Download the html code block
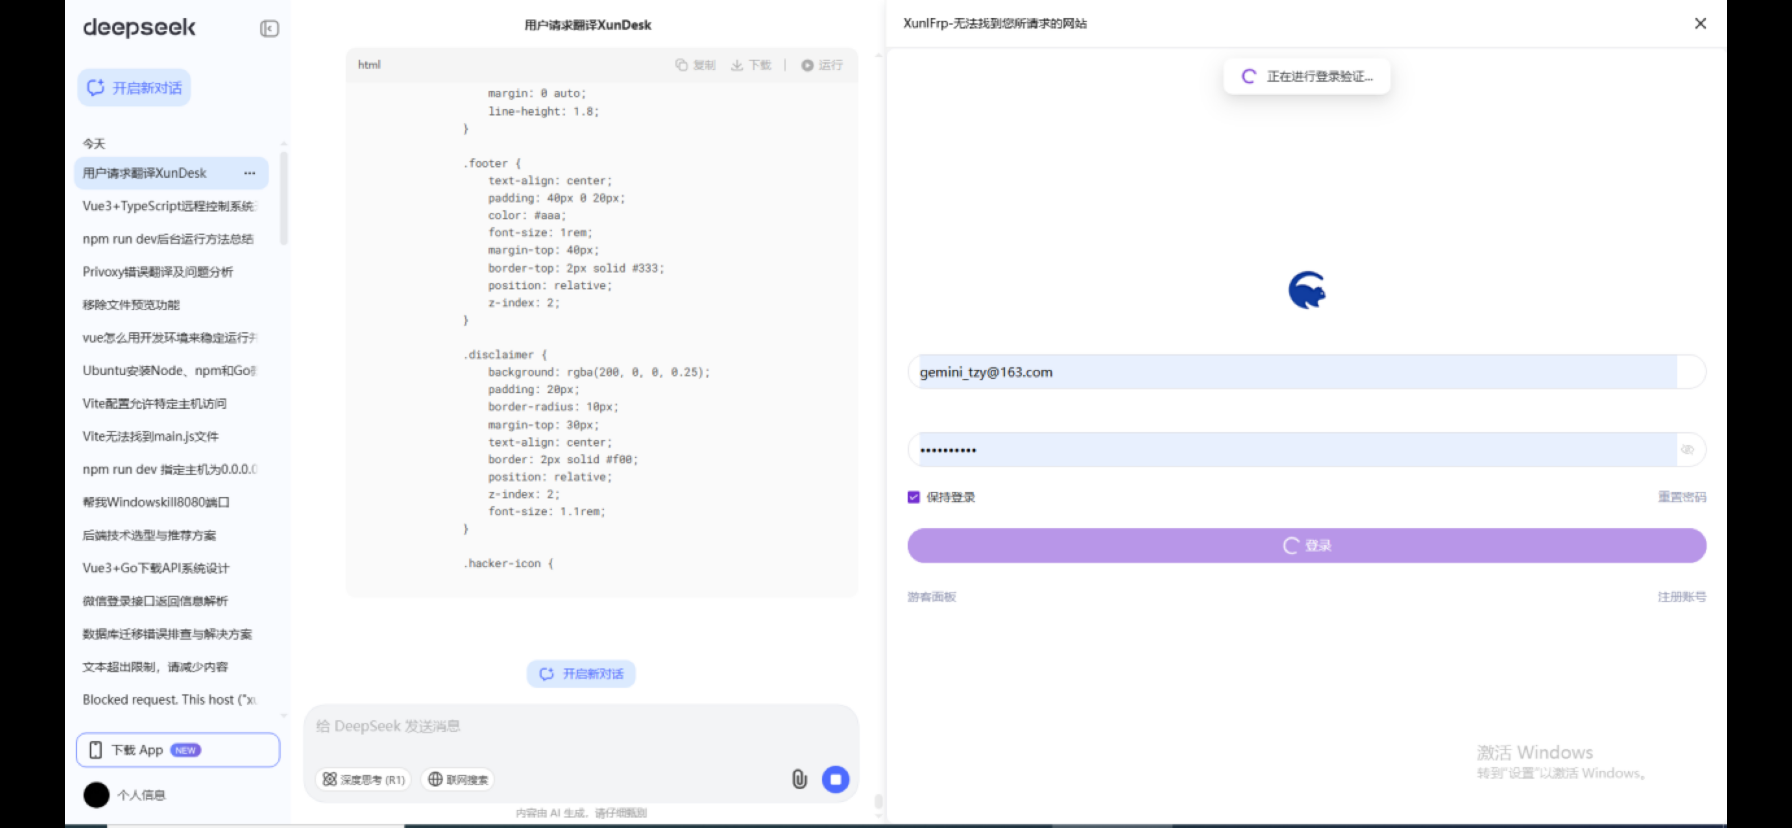The height and width of the screenshot is (828, 1792). pyautogui.click(x=751, y=65)
